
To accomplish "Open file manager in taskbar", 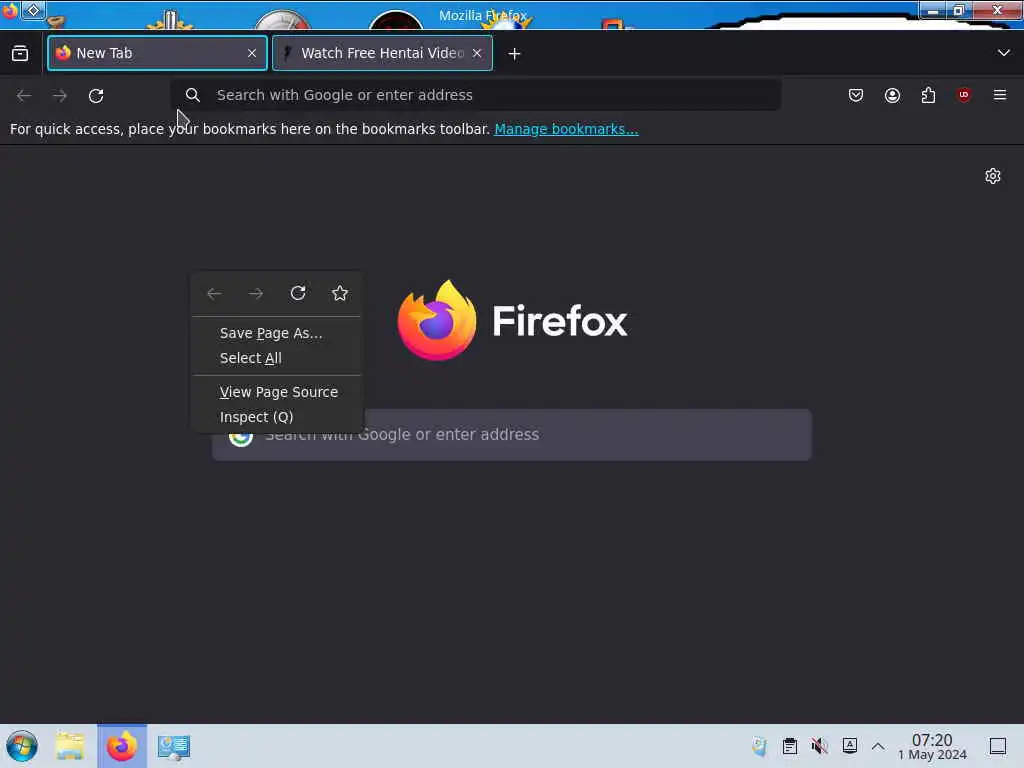I will coord(70,746).
